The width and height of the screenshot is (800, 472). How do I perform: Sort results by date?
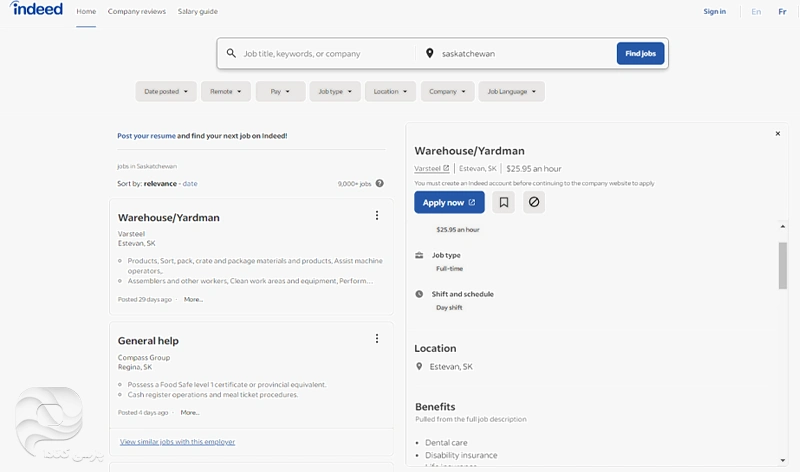pos(190,184)
